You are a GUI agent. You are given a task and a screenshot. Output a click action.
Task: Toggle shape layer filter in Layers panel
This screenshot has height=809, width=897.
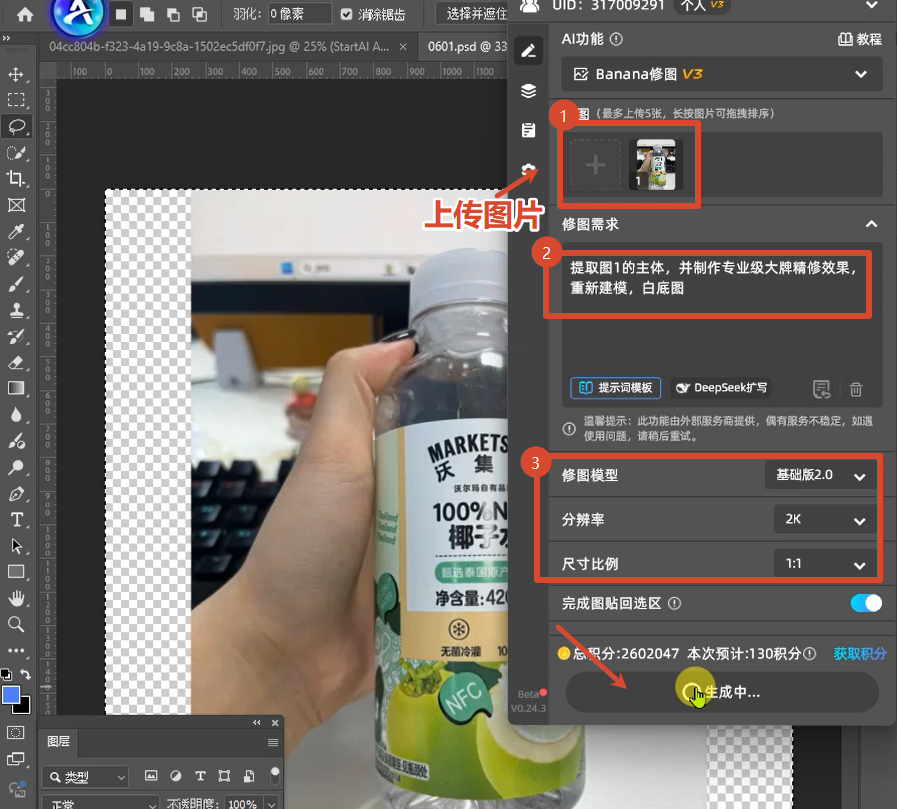click(224, 776)
